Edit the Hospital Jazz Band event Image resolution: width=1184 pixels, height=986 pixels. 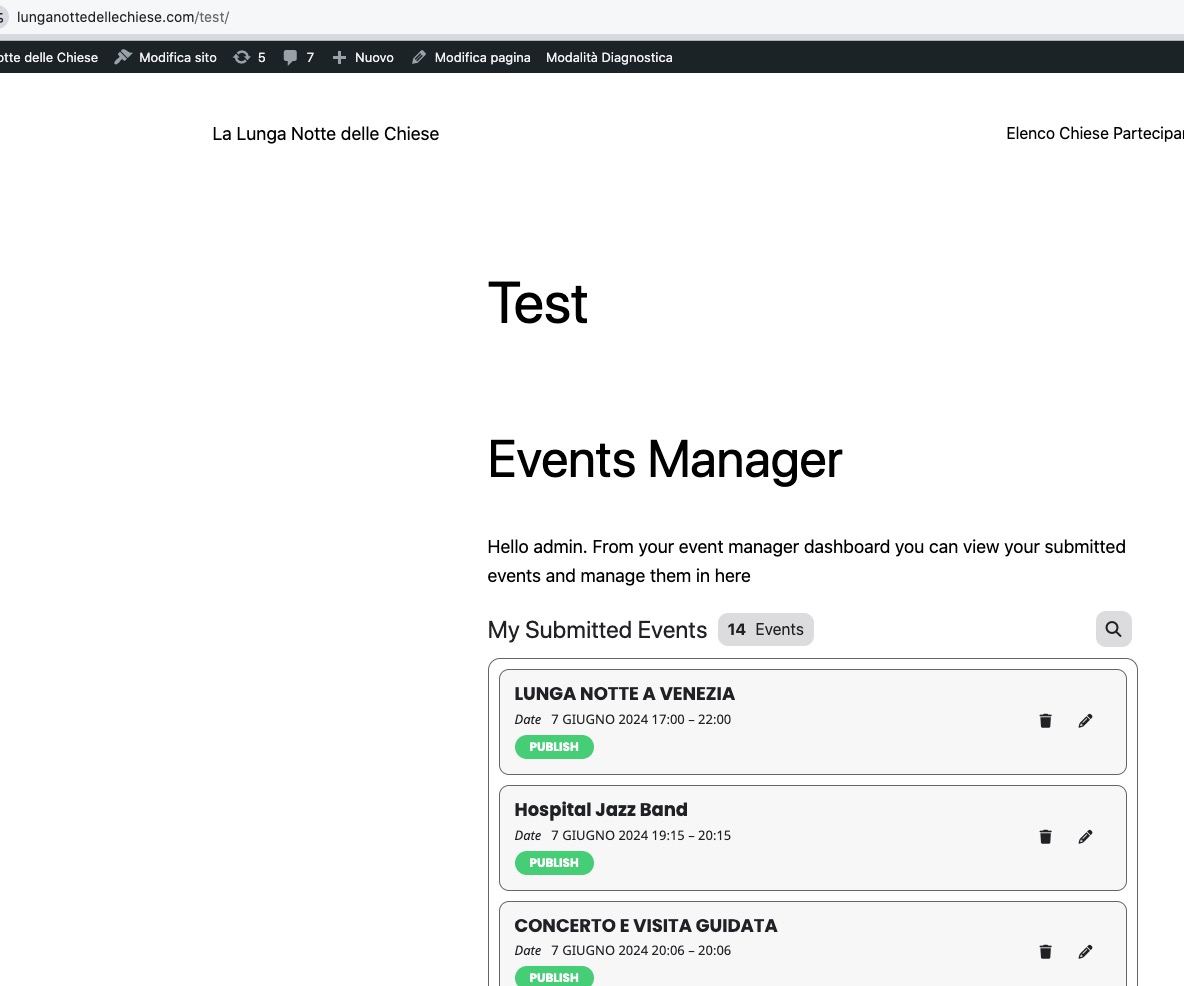[x=1085, y=837]
